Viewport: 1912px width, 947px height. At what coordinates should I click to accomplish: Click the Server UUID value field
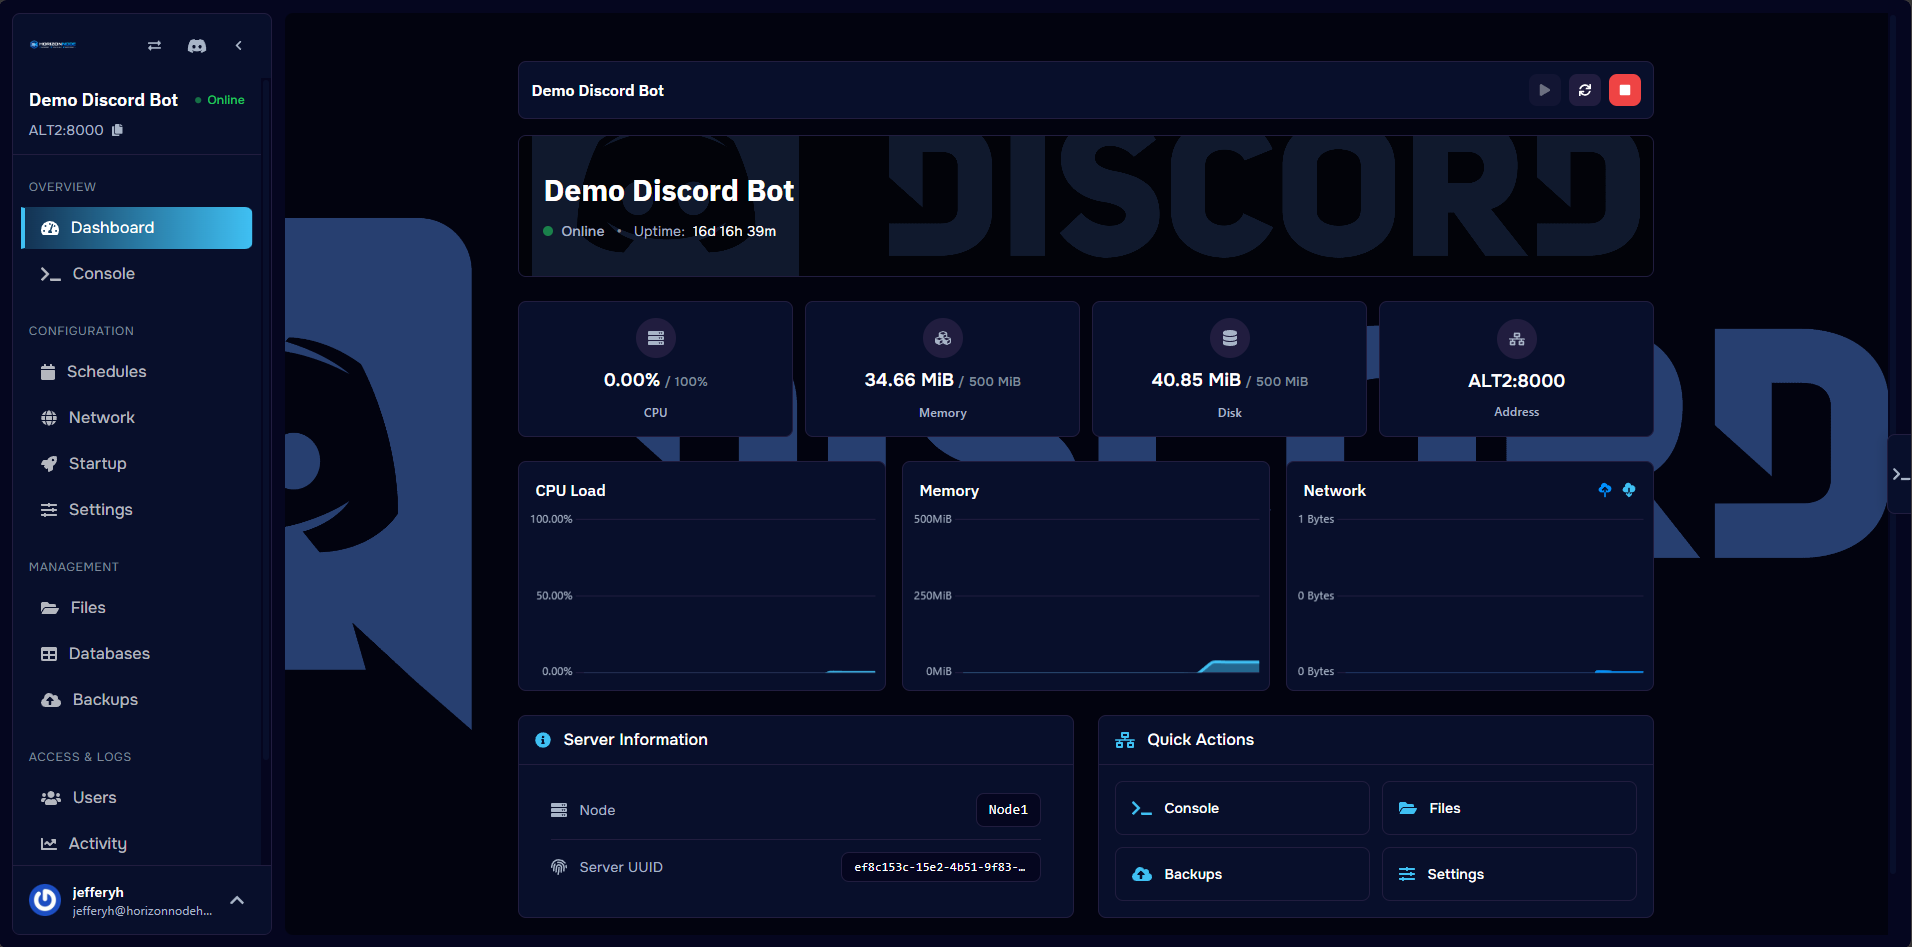(941, 867)
